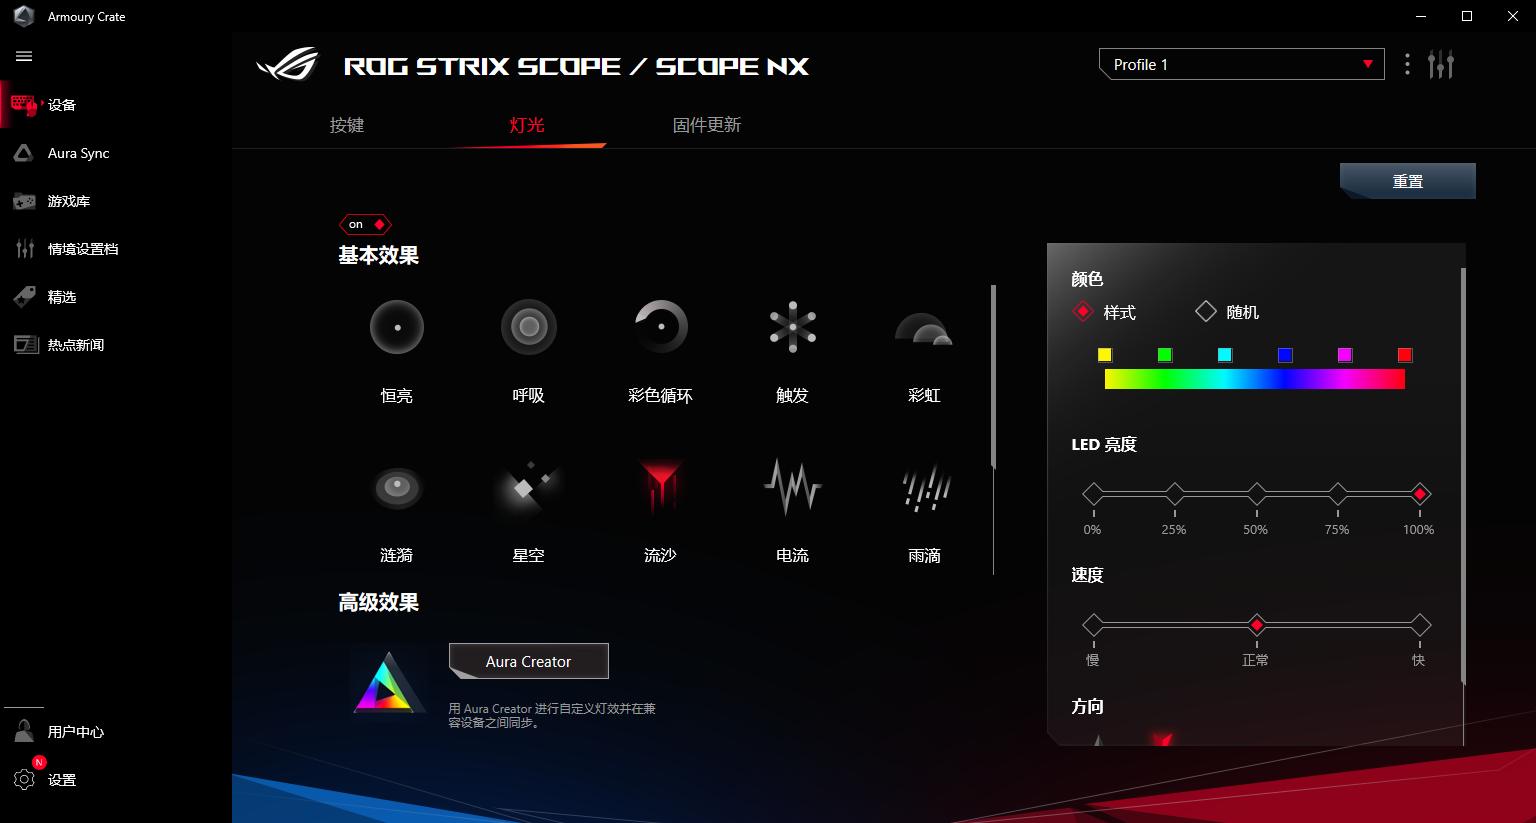Pick the cyan color stop swatch
Screen dimensions: 1536x823
point(1225,355)
